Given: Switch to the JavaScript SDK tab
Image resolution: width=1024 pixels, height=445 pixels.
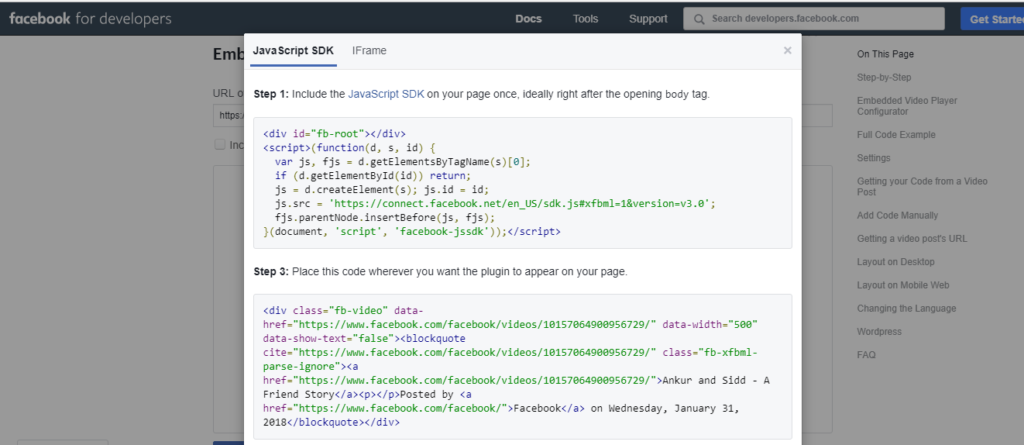Looking at the screenshot, I should (293, 51).
